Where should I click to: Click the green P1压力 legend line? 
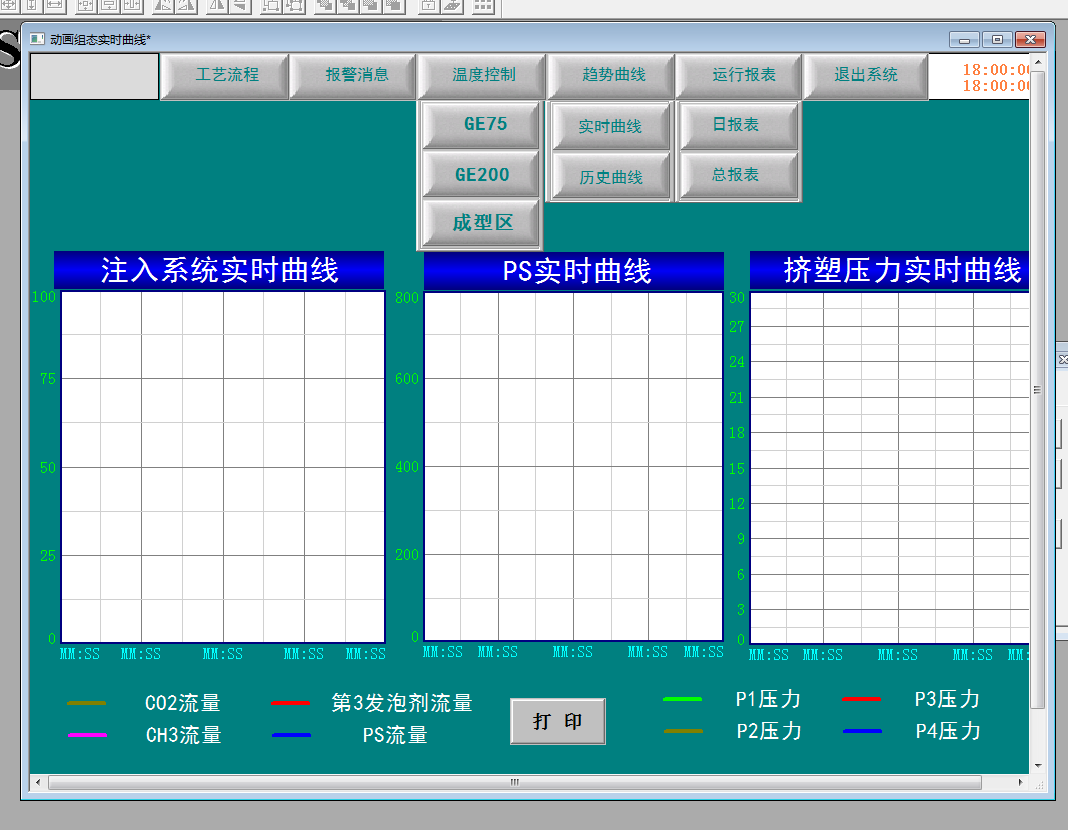682,700
